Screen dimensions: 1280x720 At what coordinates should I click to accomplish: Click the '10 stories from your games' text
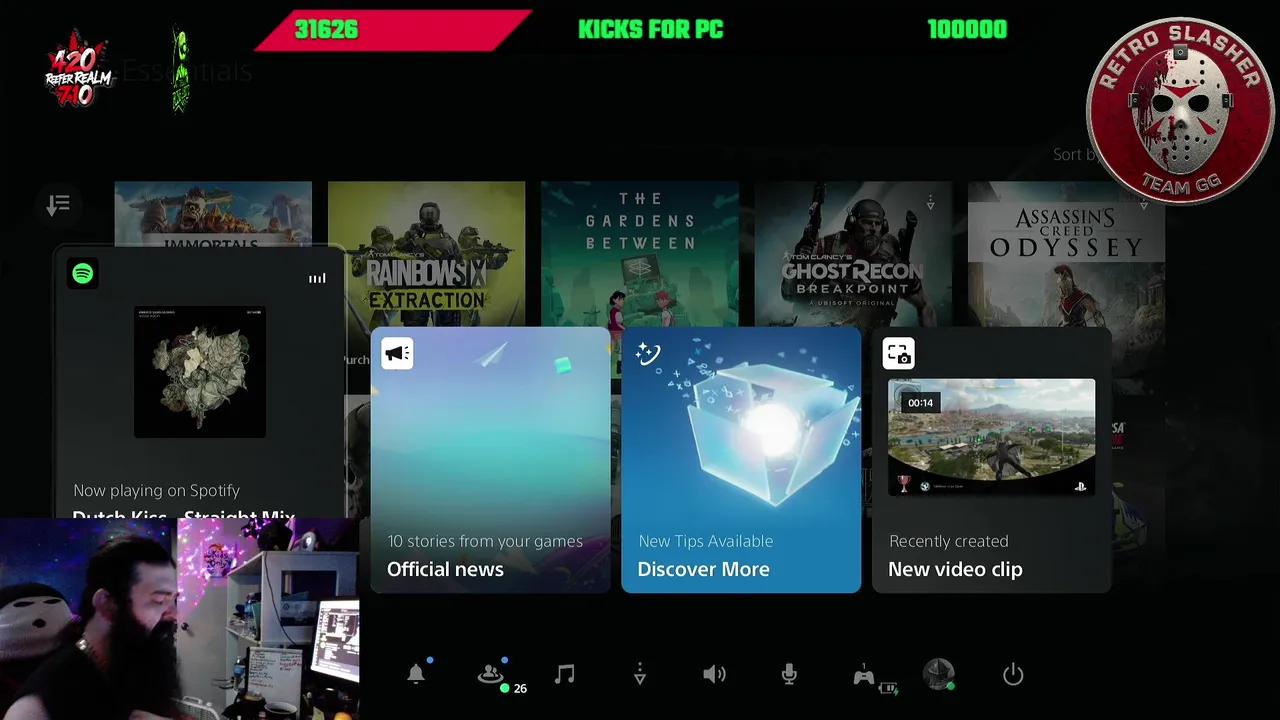pos(485,541)
